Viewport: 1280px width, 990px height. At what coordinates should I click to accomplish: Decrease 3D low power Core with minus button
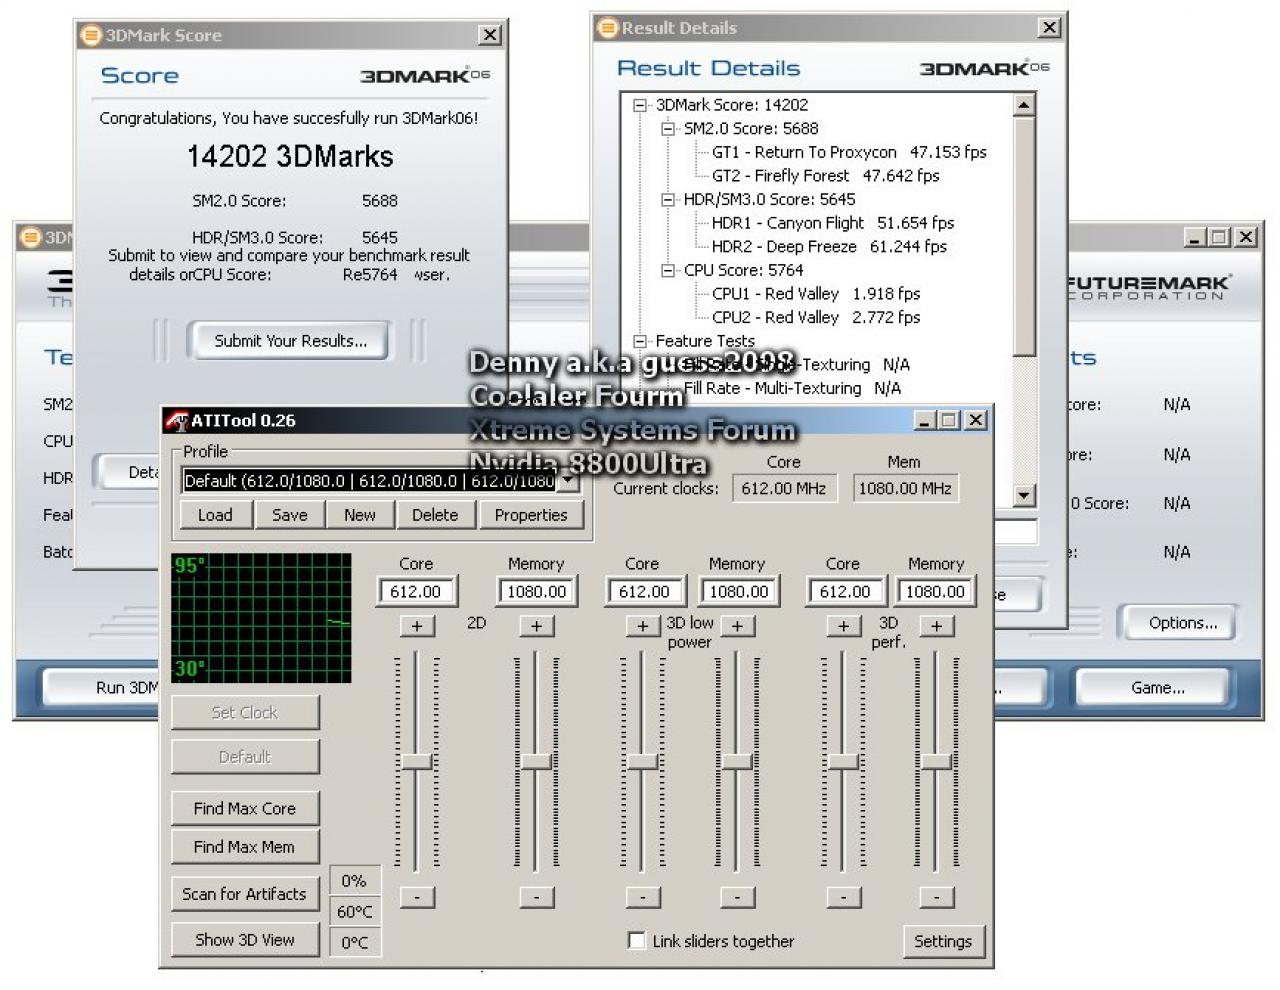click(x=642, y=897)
